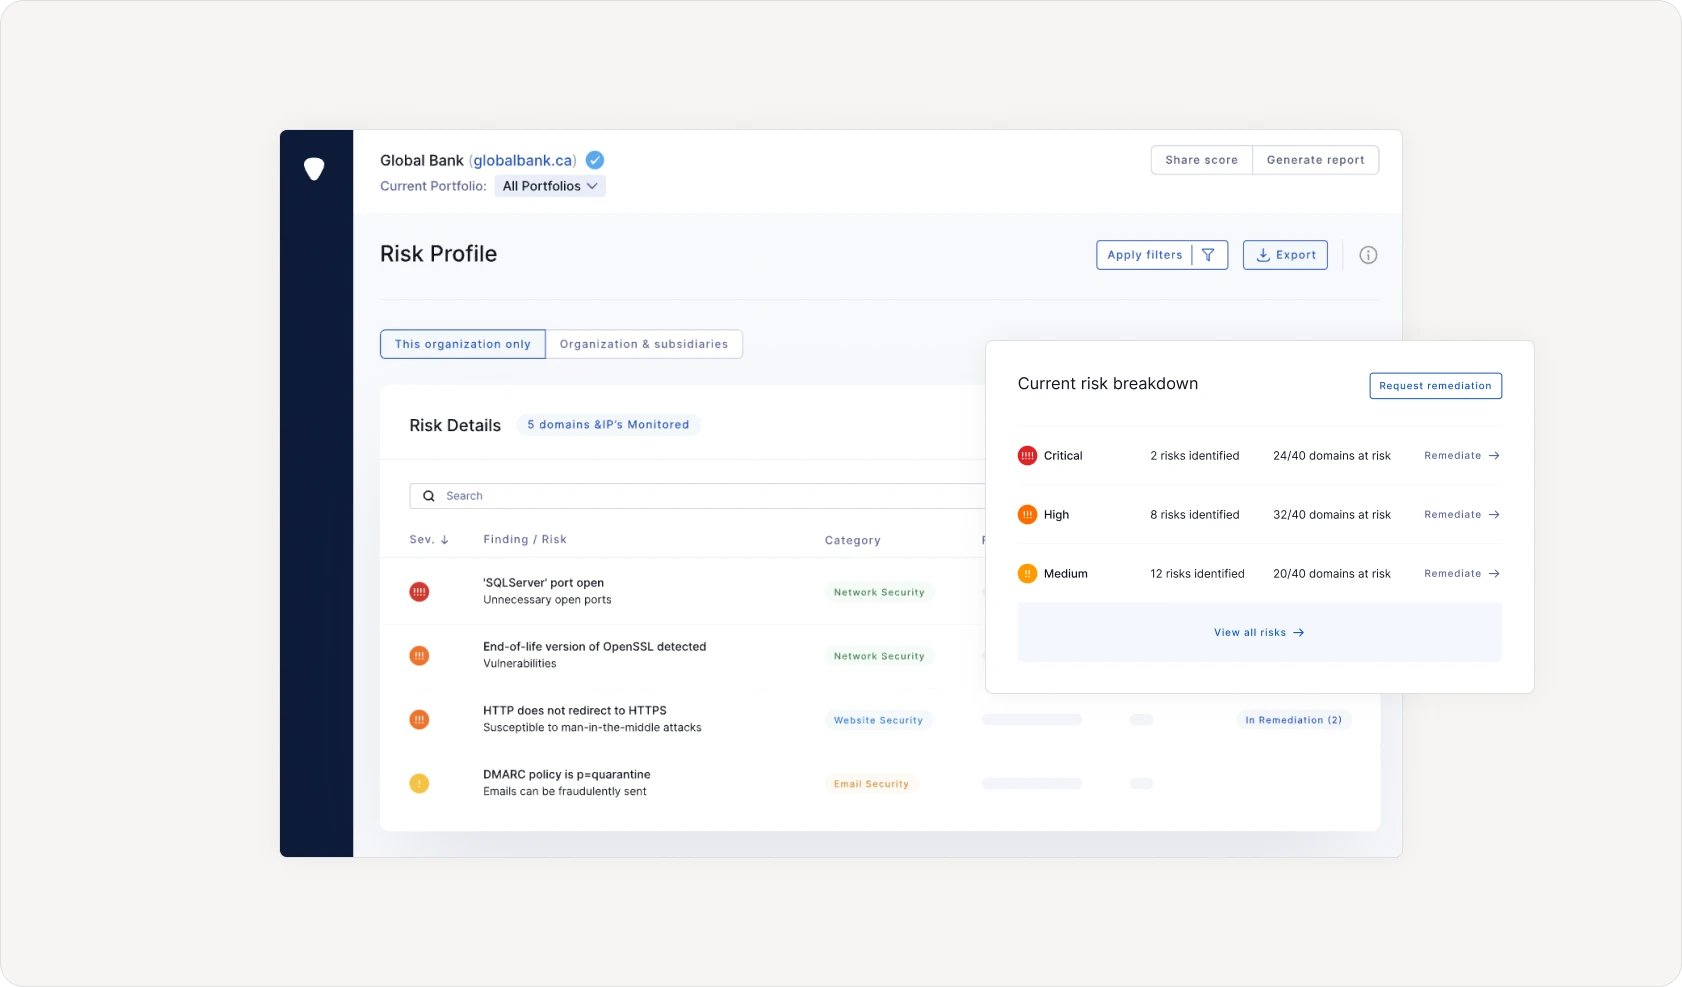This screenshot has height=987, width=1682.
Task: Click Request remediation button
Action: (1435, 386)
